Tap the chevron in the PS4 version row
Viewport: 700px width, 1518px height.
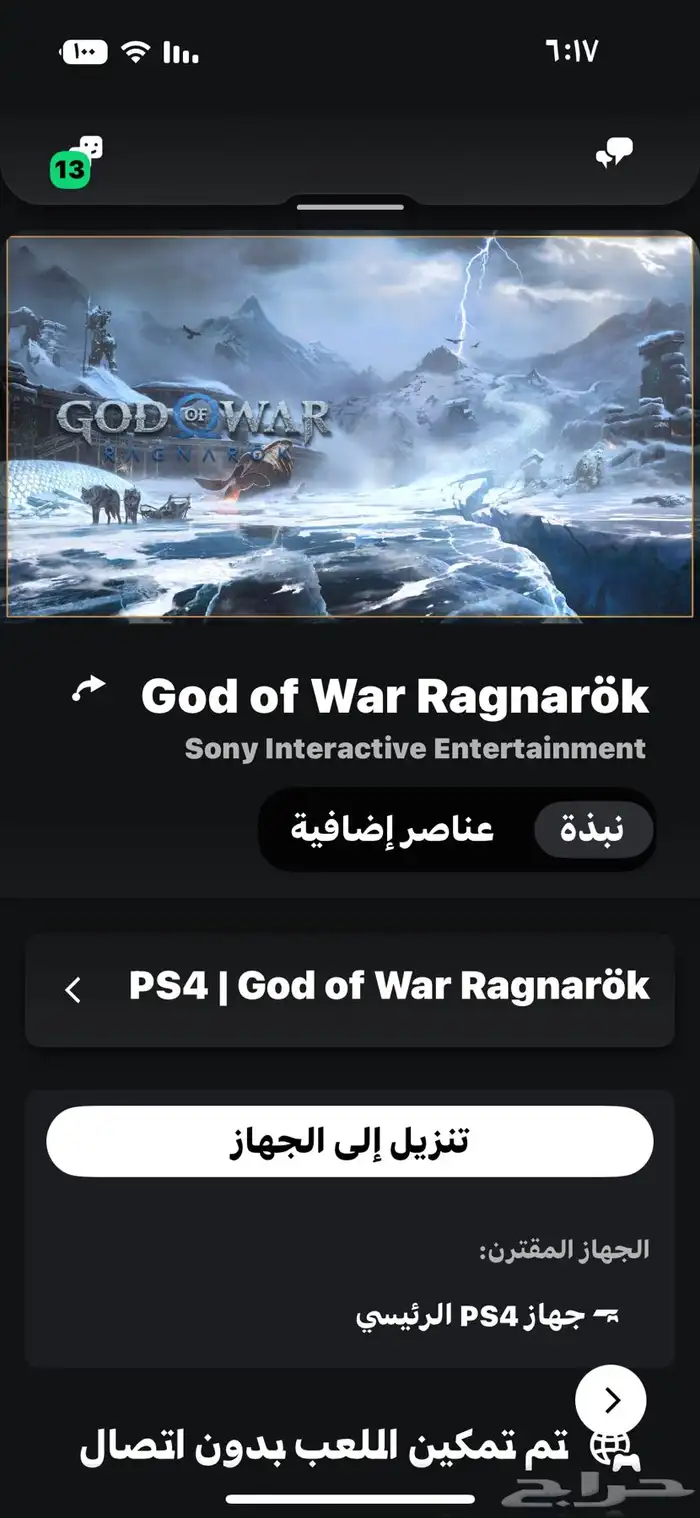coord(73,990)
